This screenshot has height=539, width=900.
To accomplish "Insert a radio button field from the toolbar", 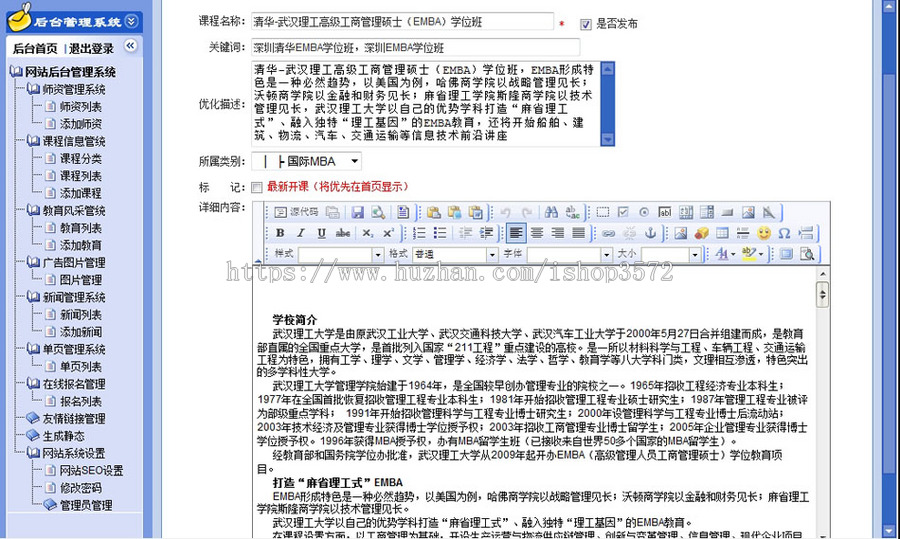I will (x=644, y=212).
